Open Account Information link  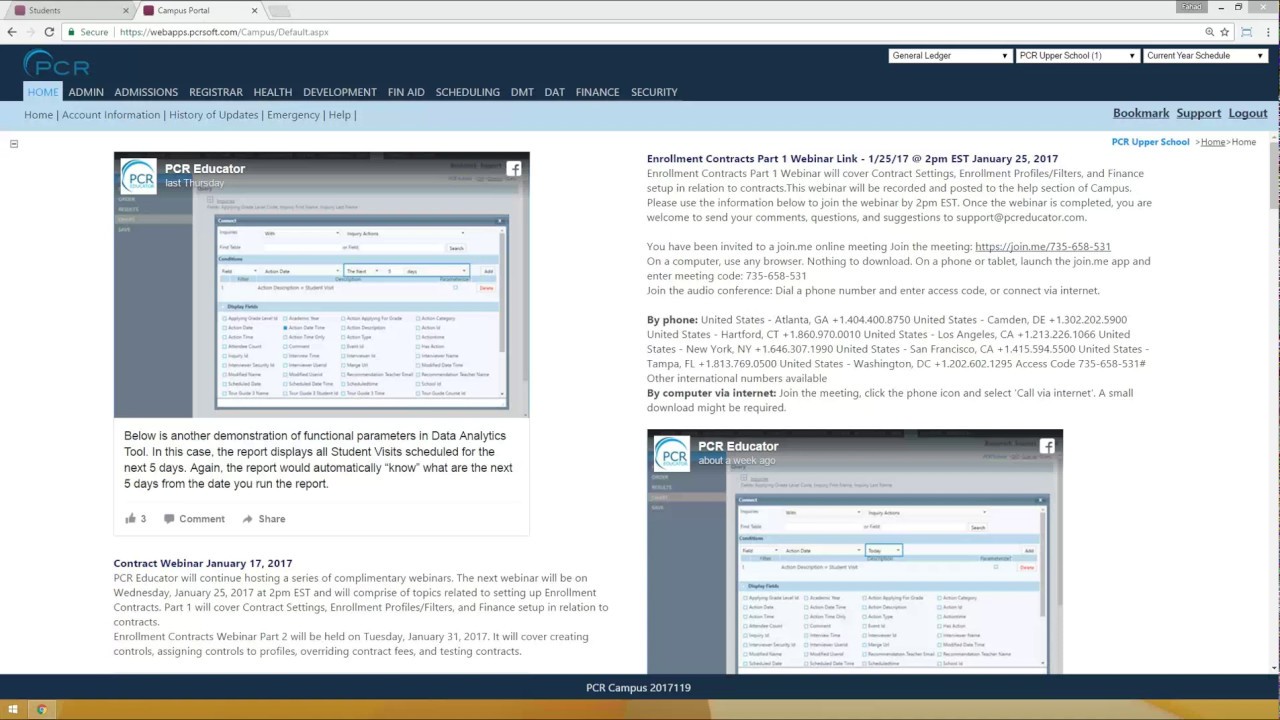click(x=111, y=115)
